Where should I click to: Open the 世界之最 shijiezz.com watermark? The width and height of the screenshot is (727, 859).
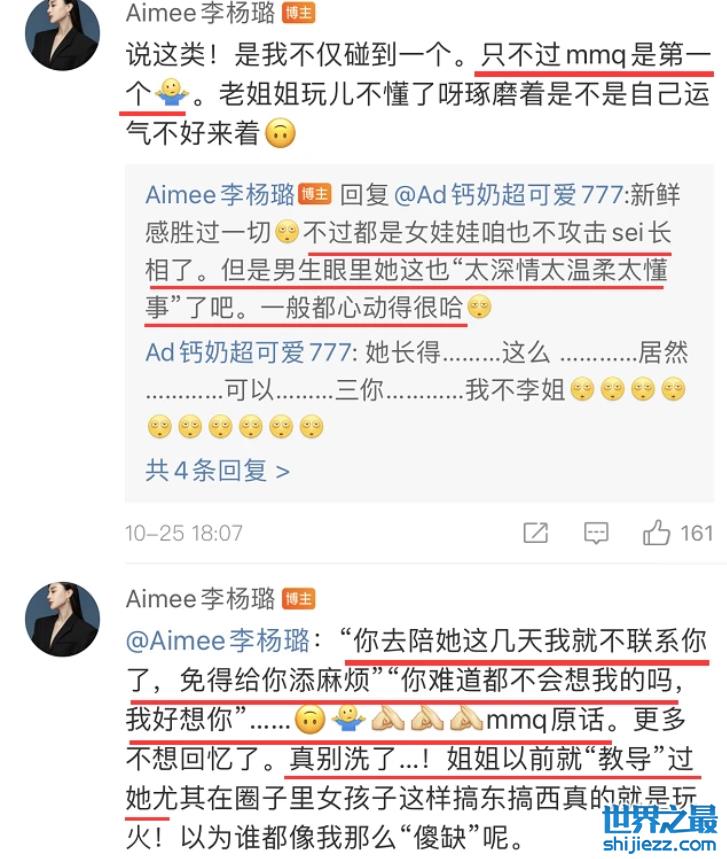[x=660, y=829]
